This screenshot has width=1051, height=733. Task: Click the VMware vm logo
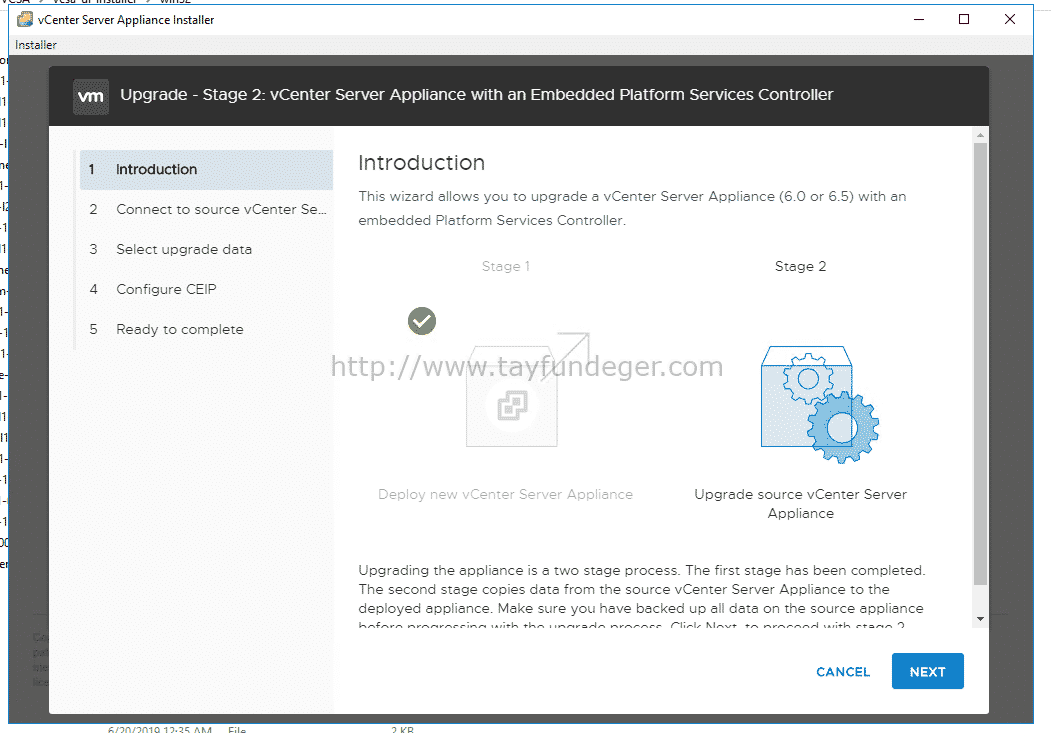(x=90, y=96)
